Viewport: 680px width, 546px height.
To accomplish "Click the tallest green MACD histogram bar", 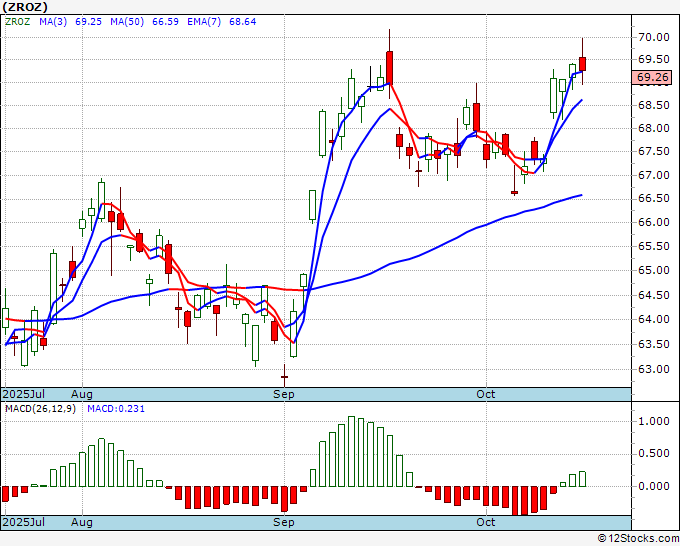I will [x=351, y=451].
